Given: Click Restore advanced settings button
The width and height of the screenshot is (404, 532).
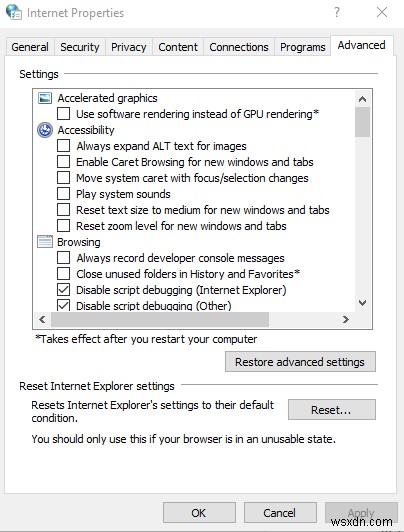Looking at the screenshot, I should click(300, 362).
